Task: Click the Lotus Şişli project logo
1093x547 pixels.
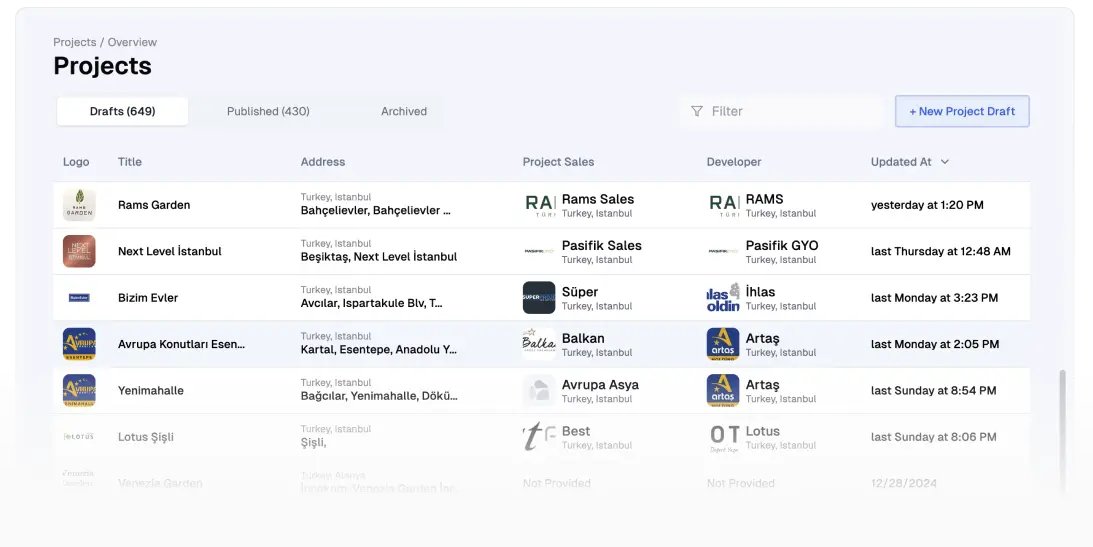Action: click(x=79, y=437)
